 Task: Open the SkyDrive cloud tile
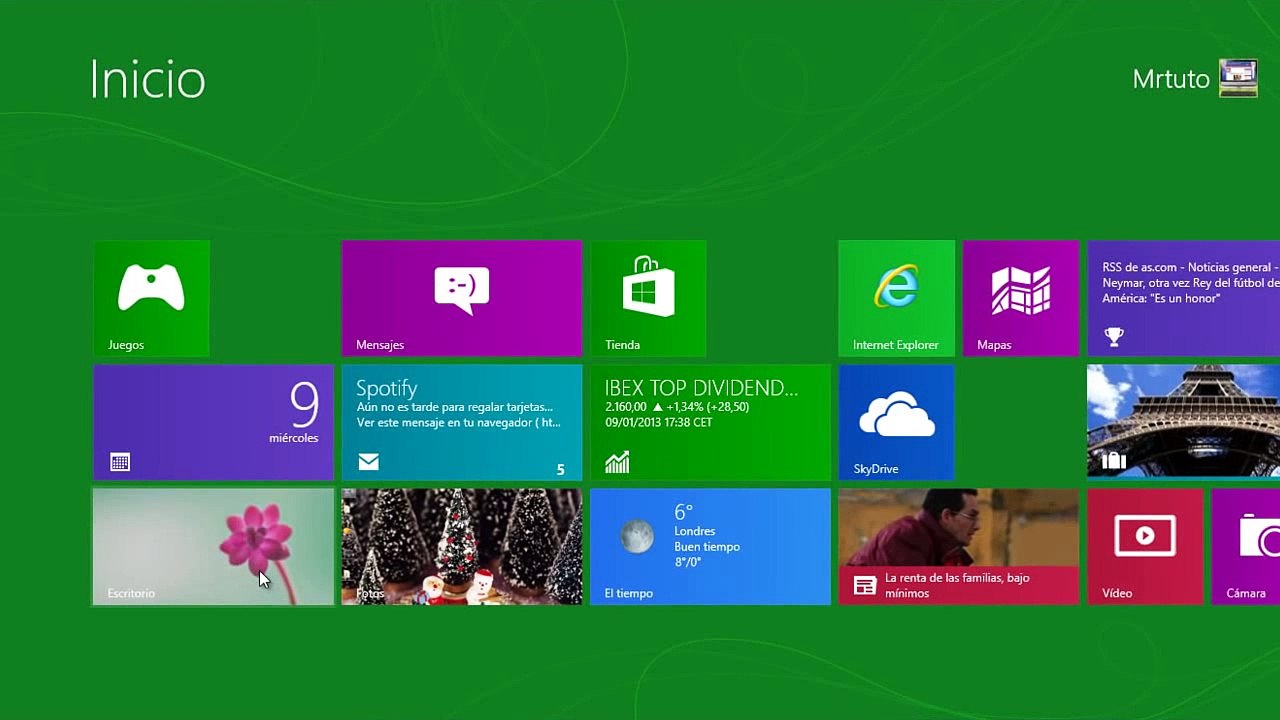pos(896,422)
